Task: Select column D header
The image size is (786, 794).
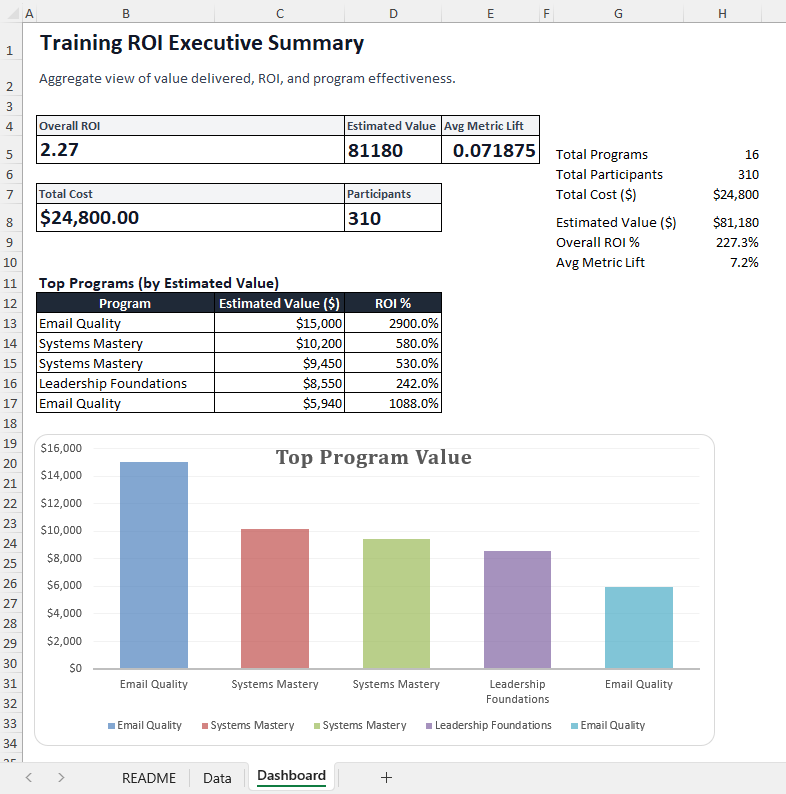Action: [x=393, y=14]
